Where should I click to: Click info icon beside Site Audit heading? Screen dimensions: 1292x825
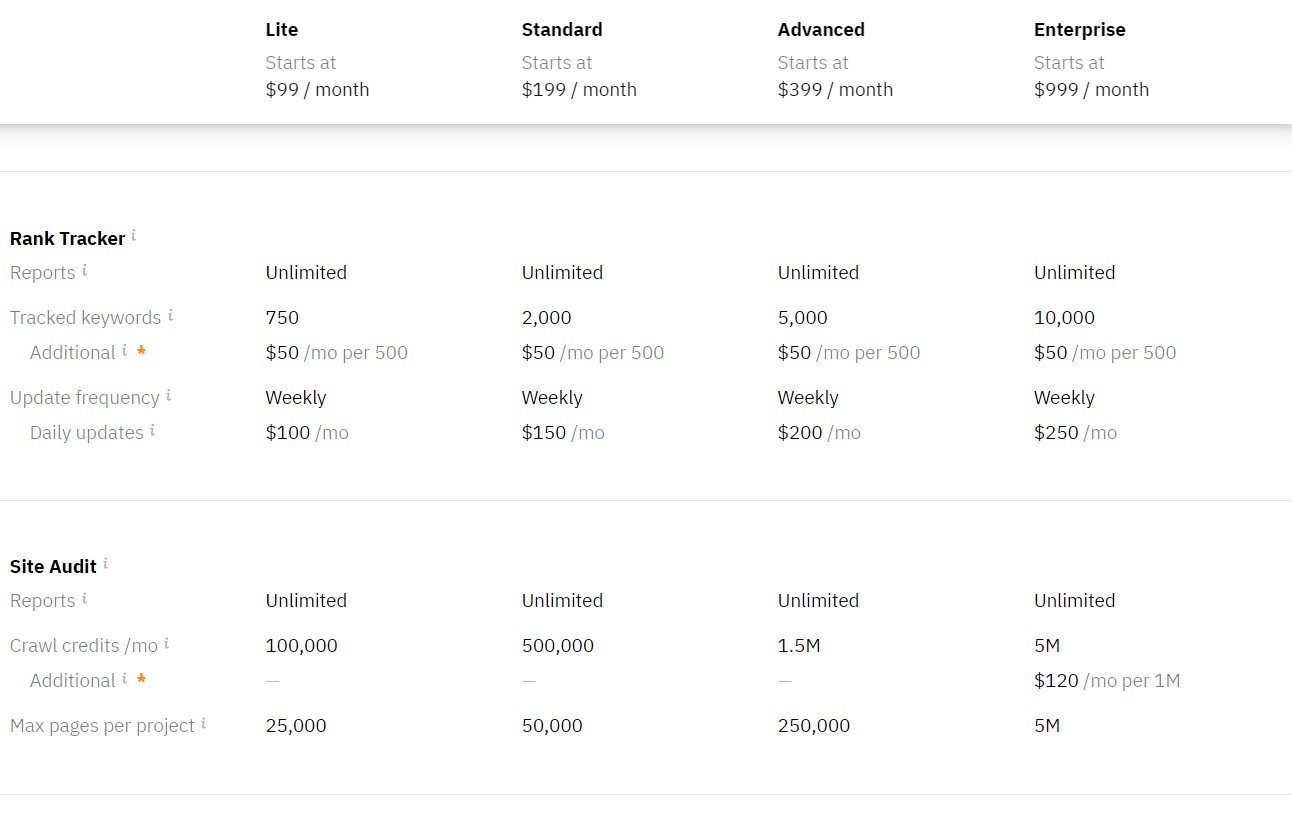pos(105,564)
